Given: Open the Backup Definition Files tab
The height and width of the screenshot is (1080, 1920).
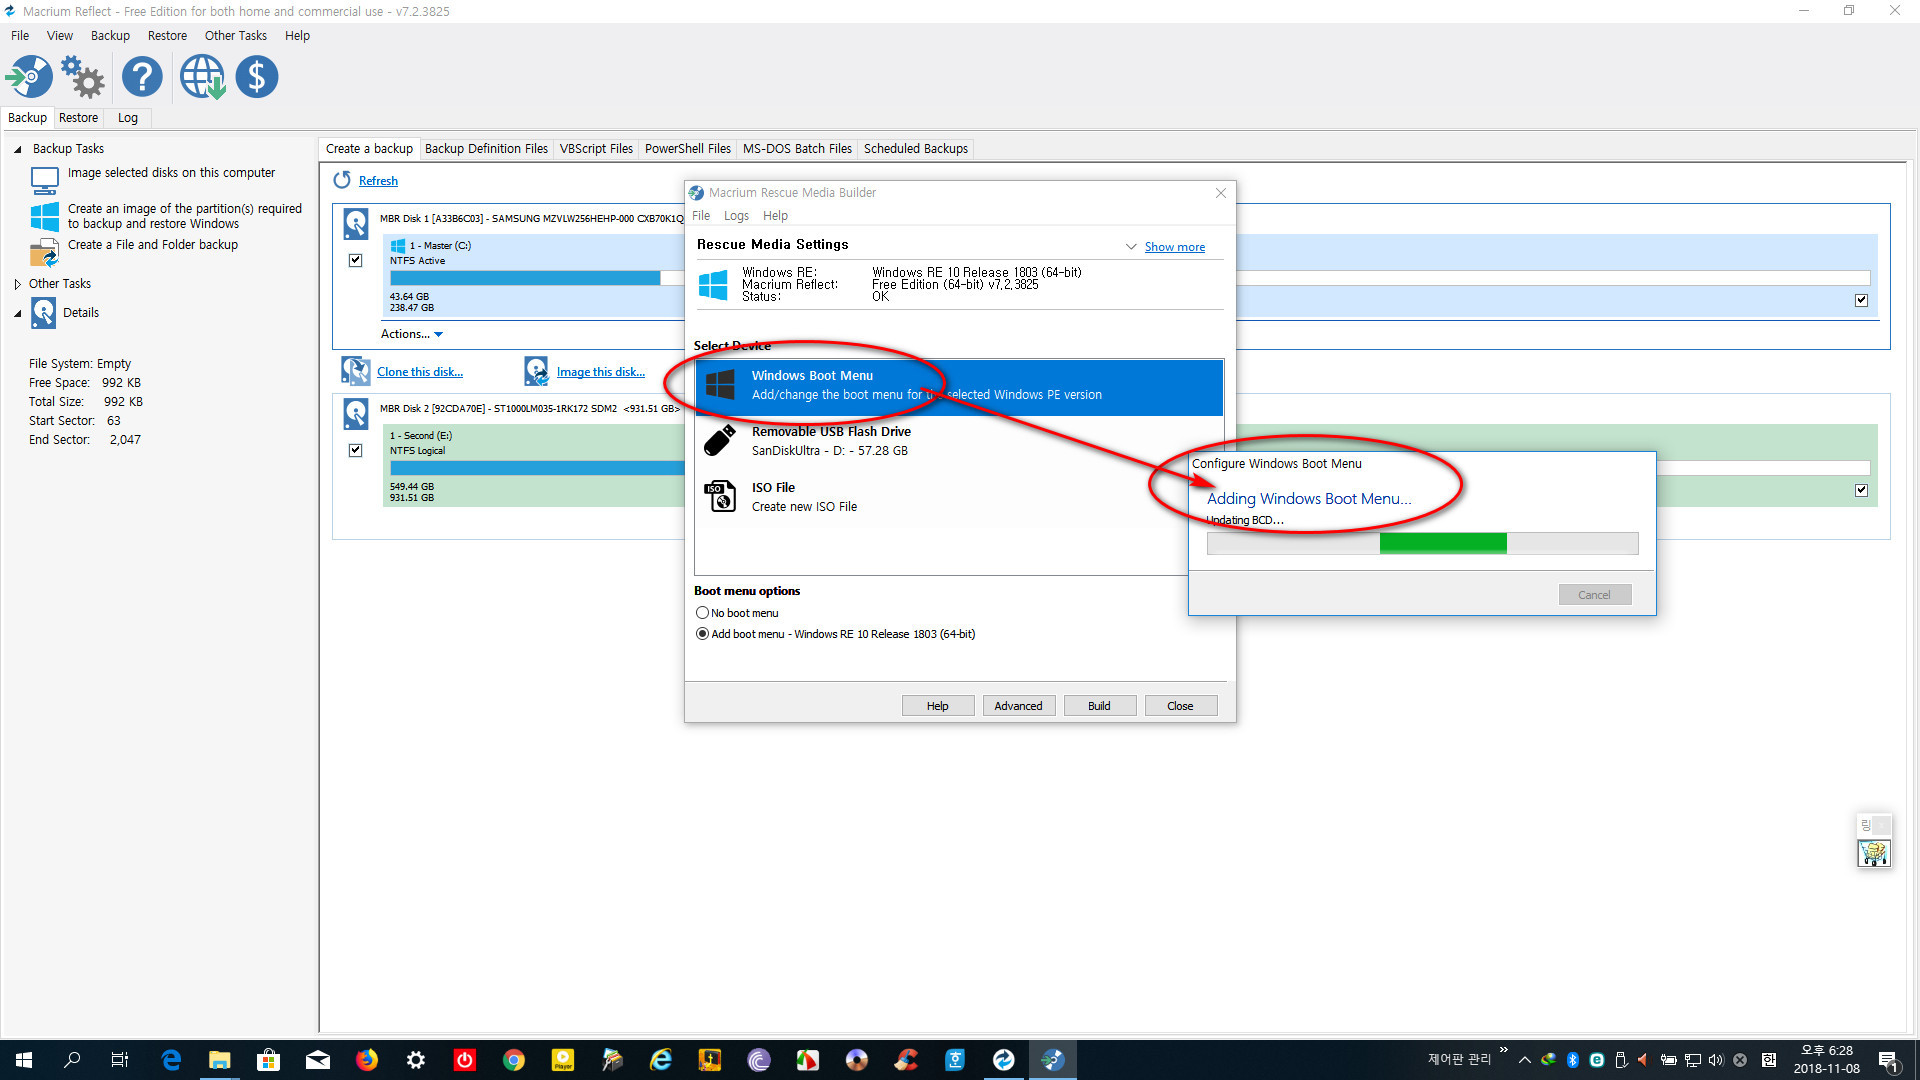Looking at the screenshot, I should [486, 149].
